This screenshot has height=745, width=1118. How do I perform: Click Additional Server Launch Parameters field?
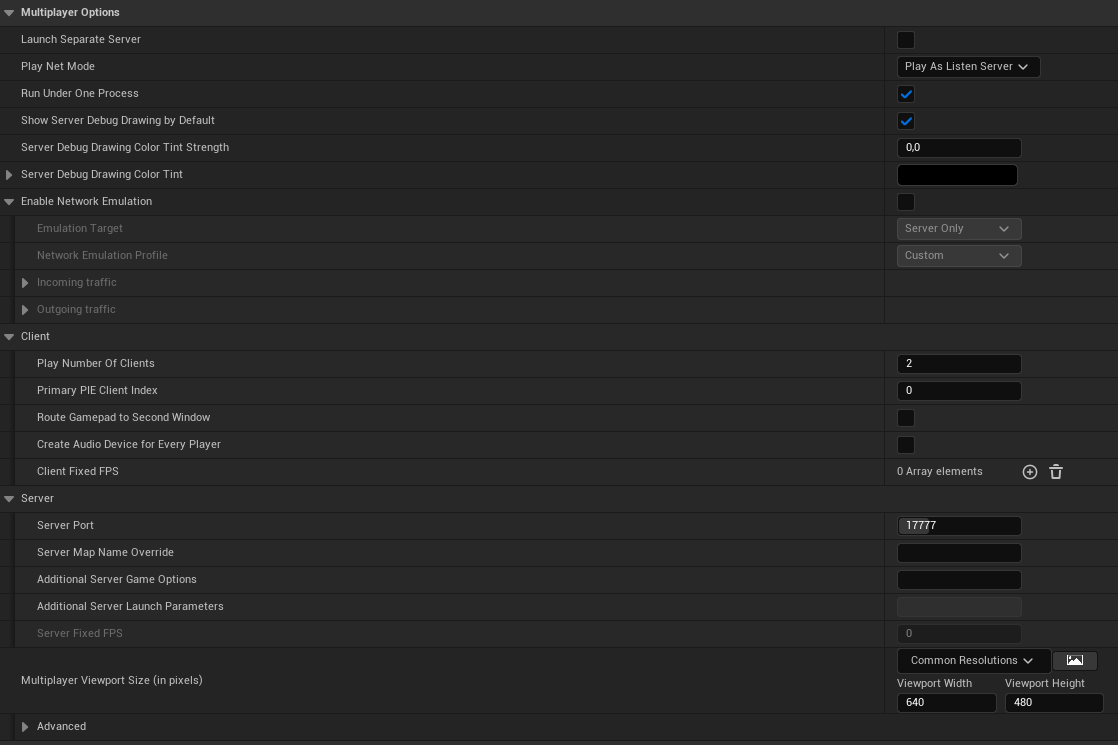pyautogui.click(x=958, y=607)
